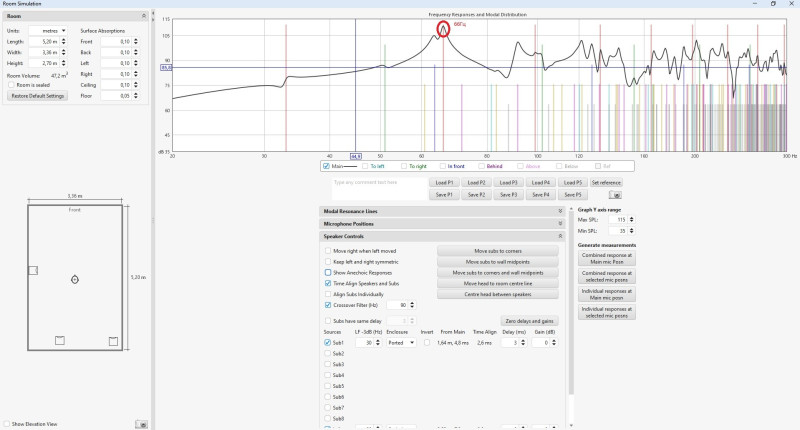Click Move subs to corners
The image size is (800, 430).
point(498,251)
